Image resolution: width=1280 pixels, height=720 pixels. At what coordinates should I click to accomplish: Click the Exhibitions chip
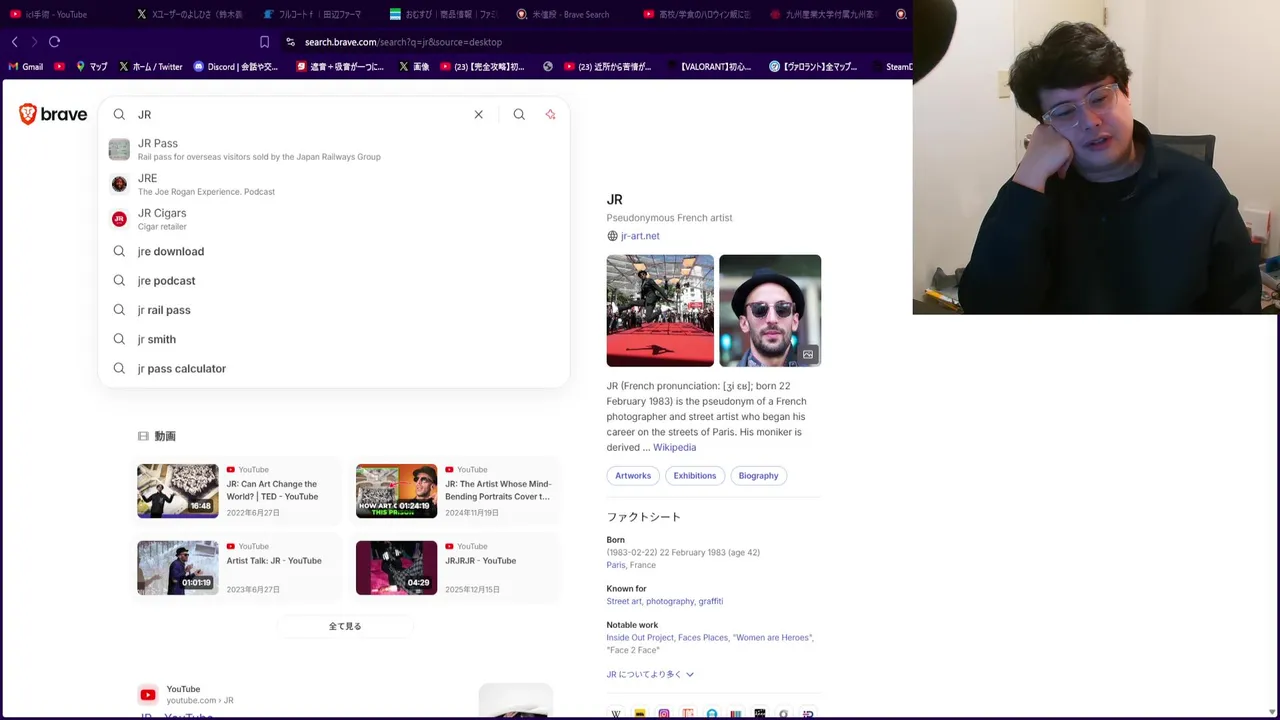point(694,476)
